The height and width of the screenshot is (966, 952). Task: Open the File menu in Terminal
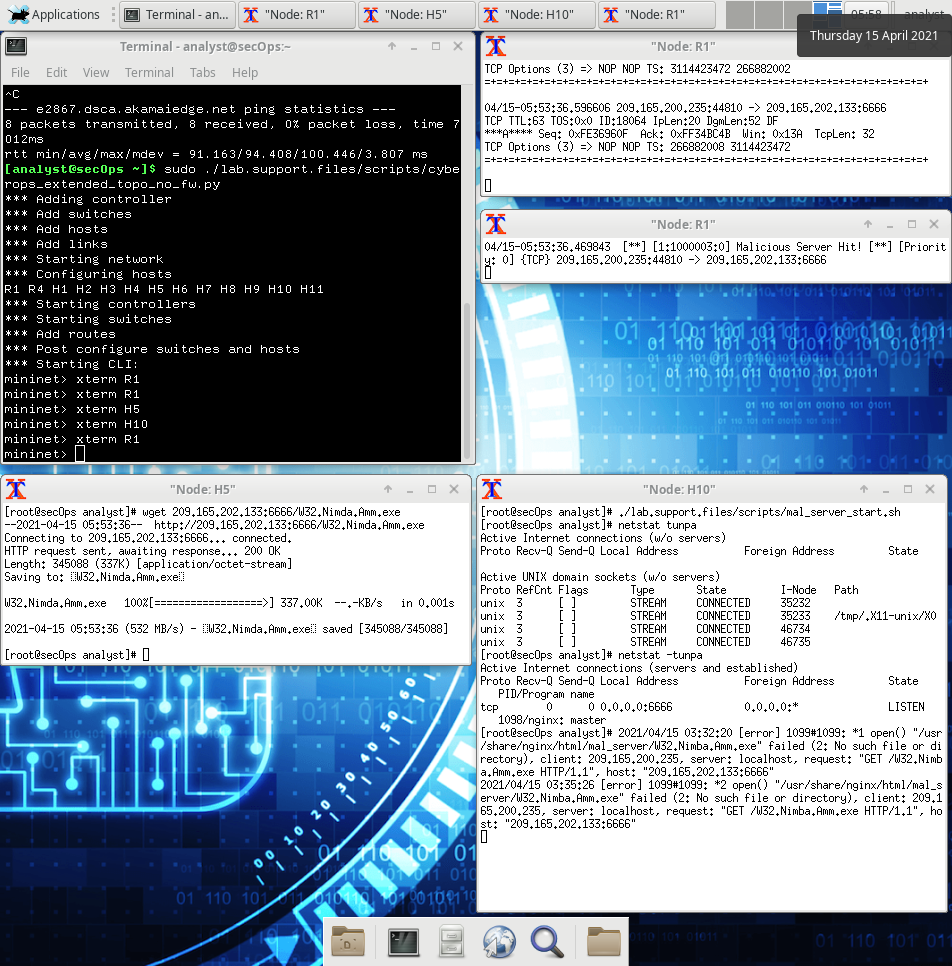(20, 73)
